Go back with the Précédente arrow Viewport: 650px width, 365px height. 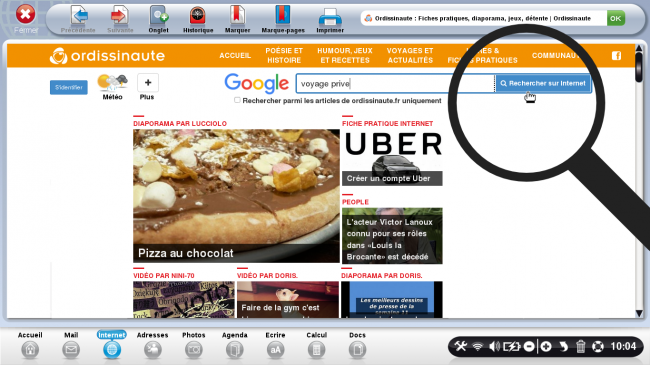[78, 19]
